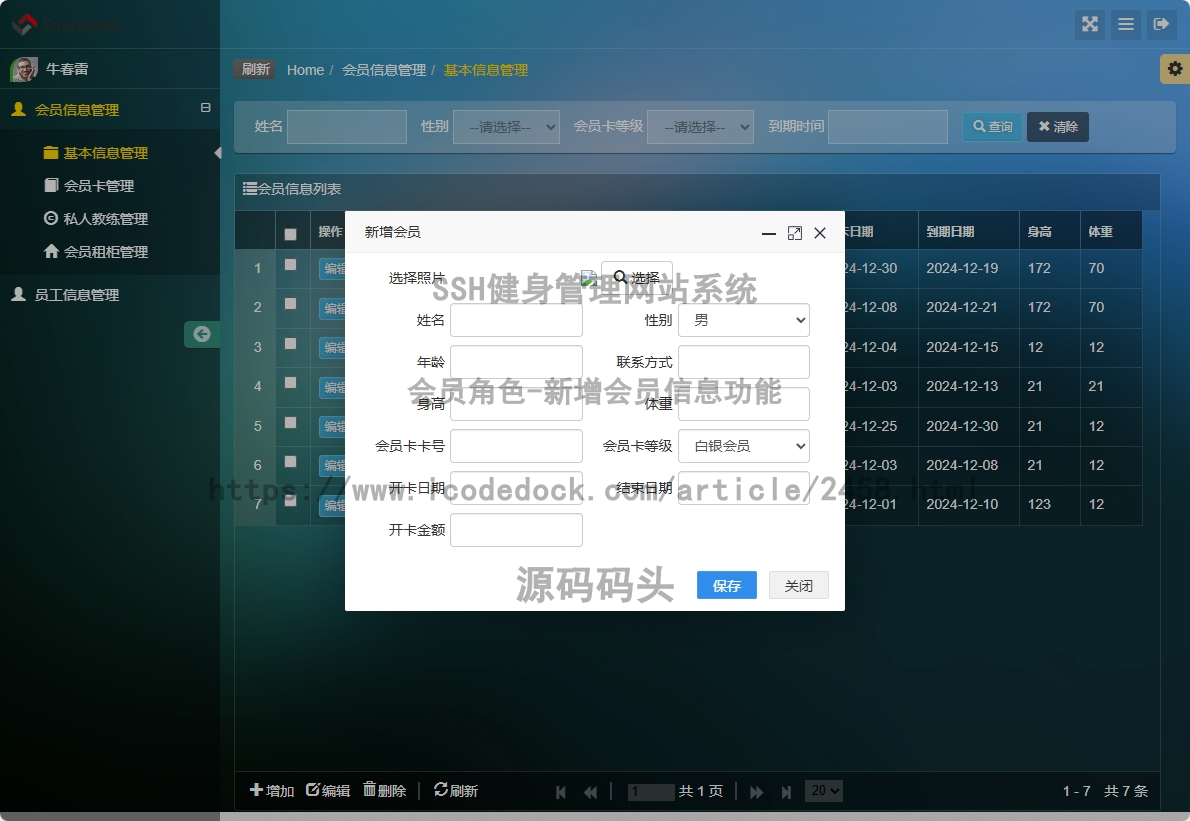The width and height of the screenshot is (1190, 821).
Task: Open the settings gear icon
Action: pos(1175,68)
